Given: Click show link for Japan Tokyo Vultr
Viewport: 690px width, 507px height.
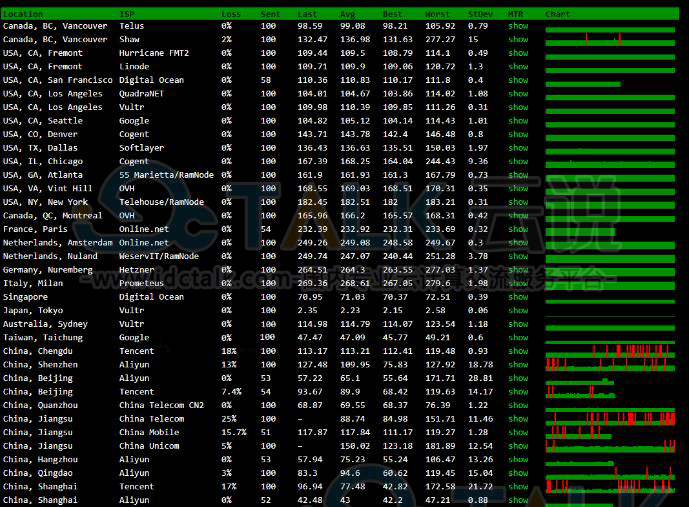Looking at the screenshot, I should (518, 311).
